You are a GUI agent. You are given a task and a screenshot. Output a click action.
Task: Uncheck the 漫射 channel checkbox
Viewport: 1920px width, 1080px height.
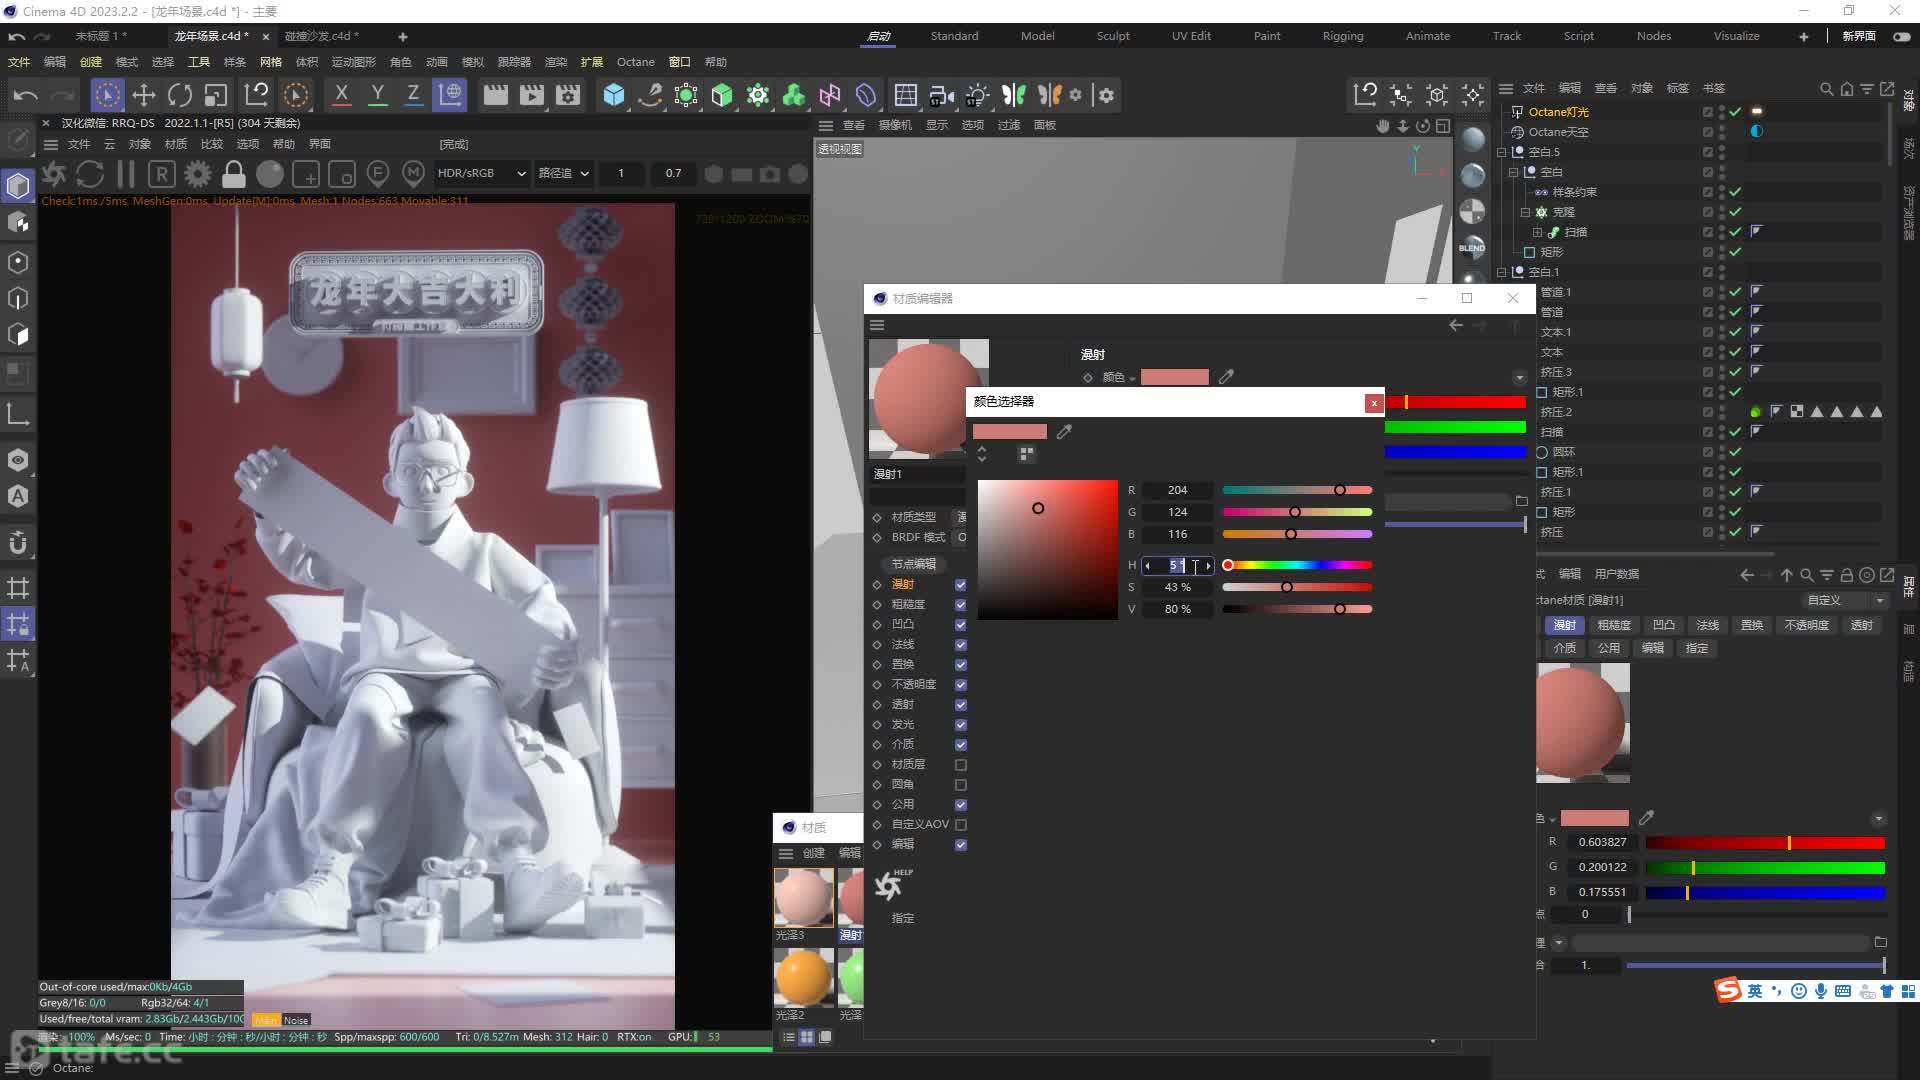point(961,585)
